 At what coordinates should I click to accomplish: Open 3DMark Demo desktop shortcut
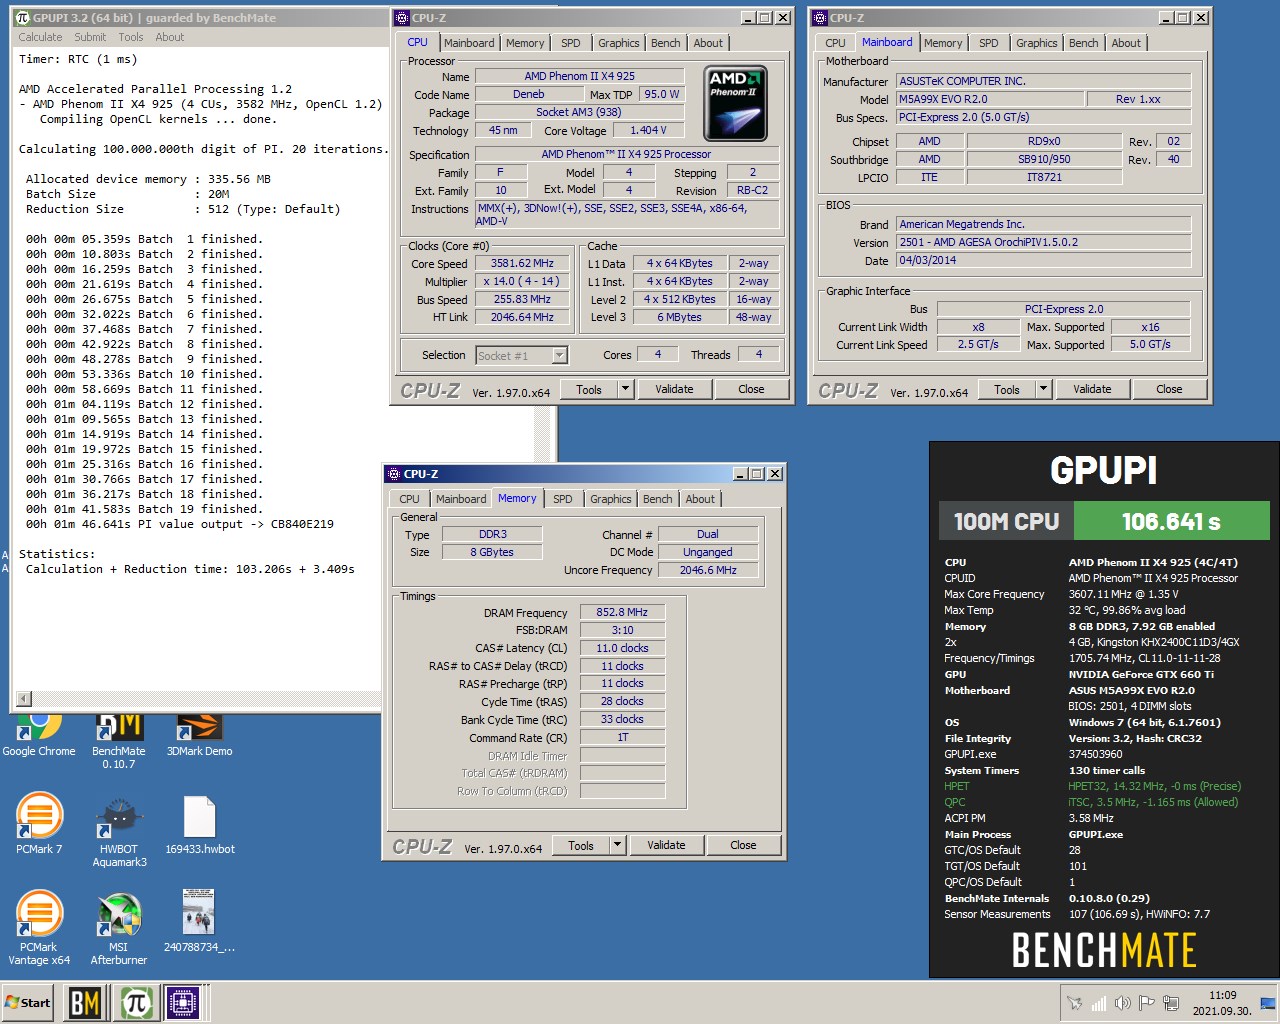pos(199,735)
